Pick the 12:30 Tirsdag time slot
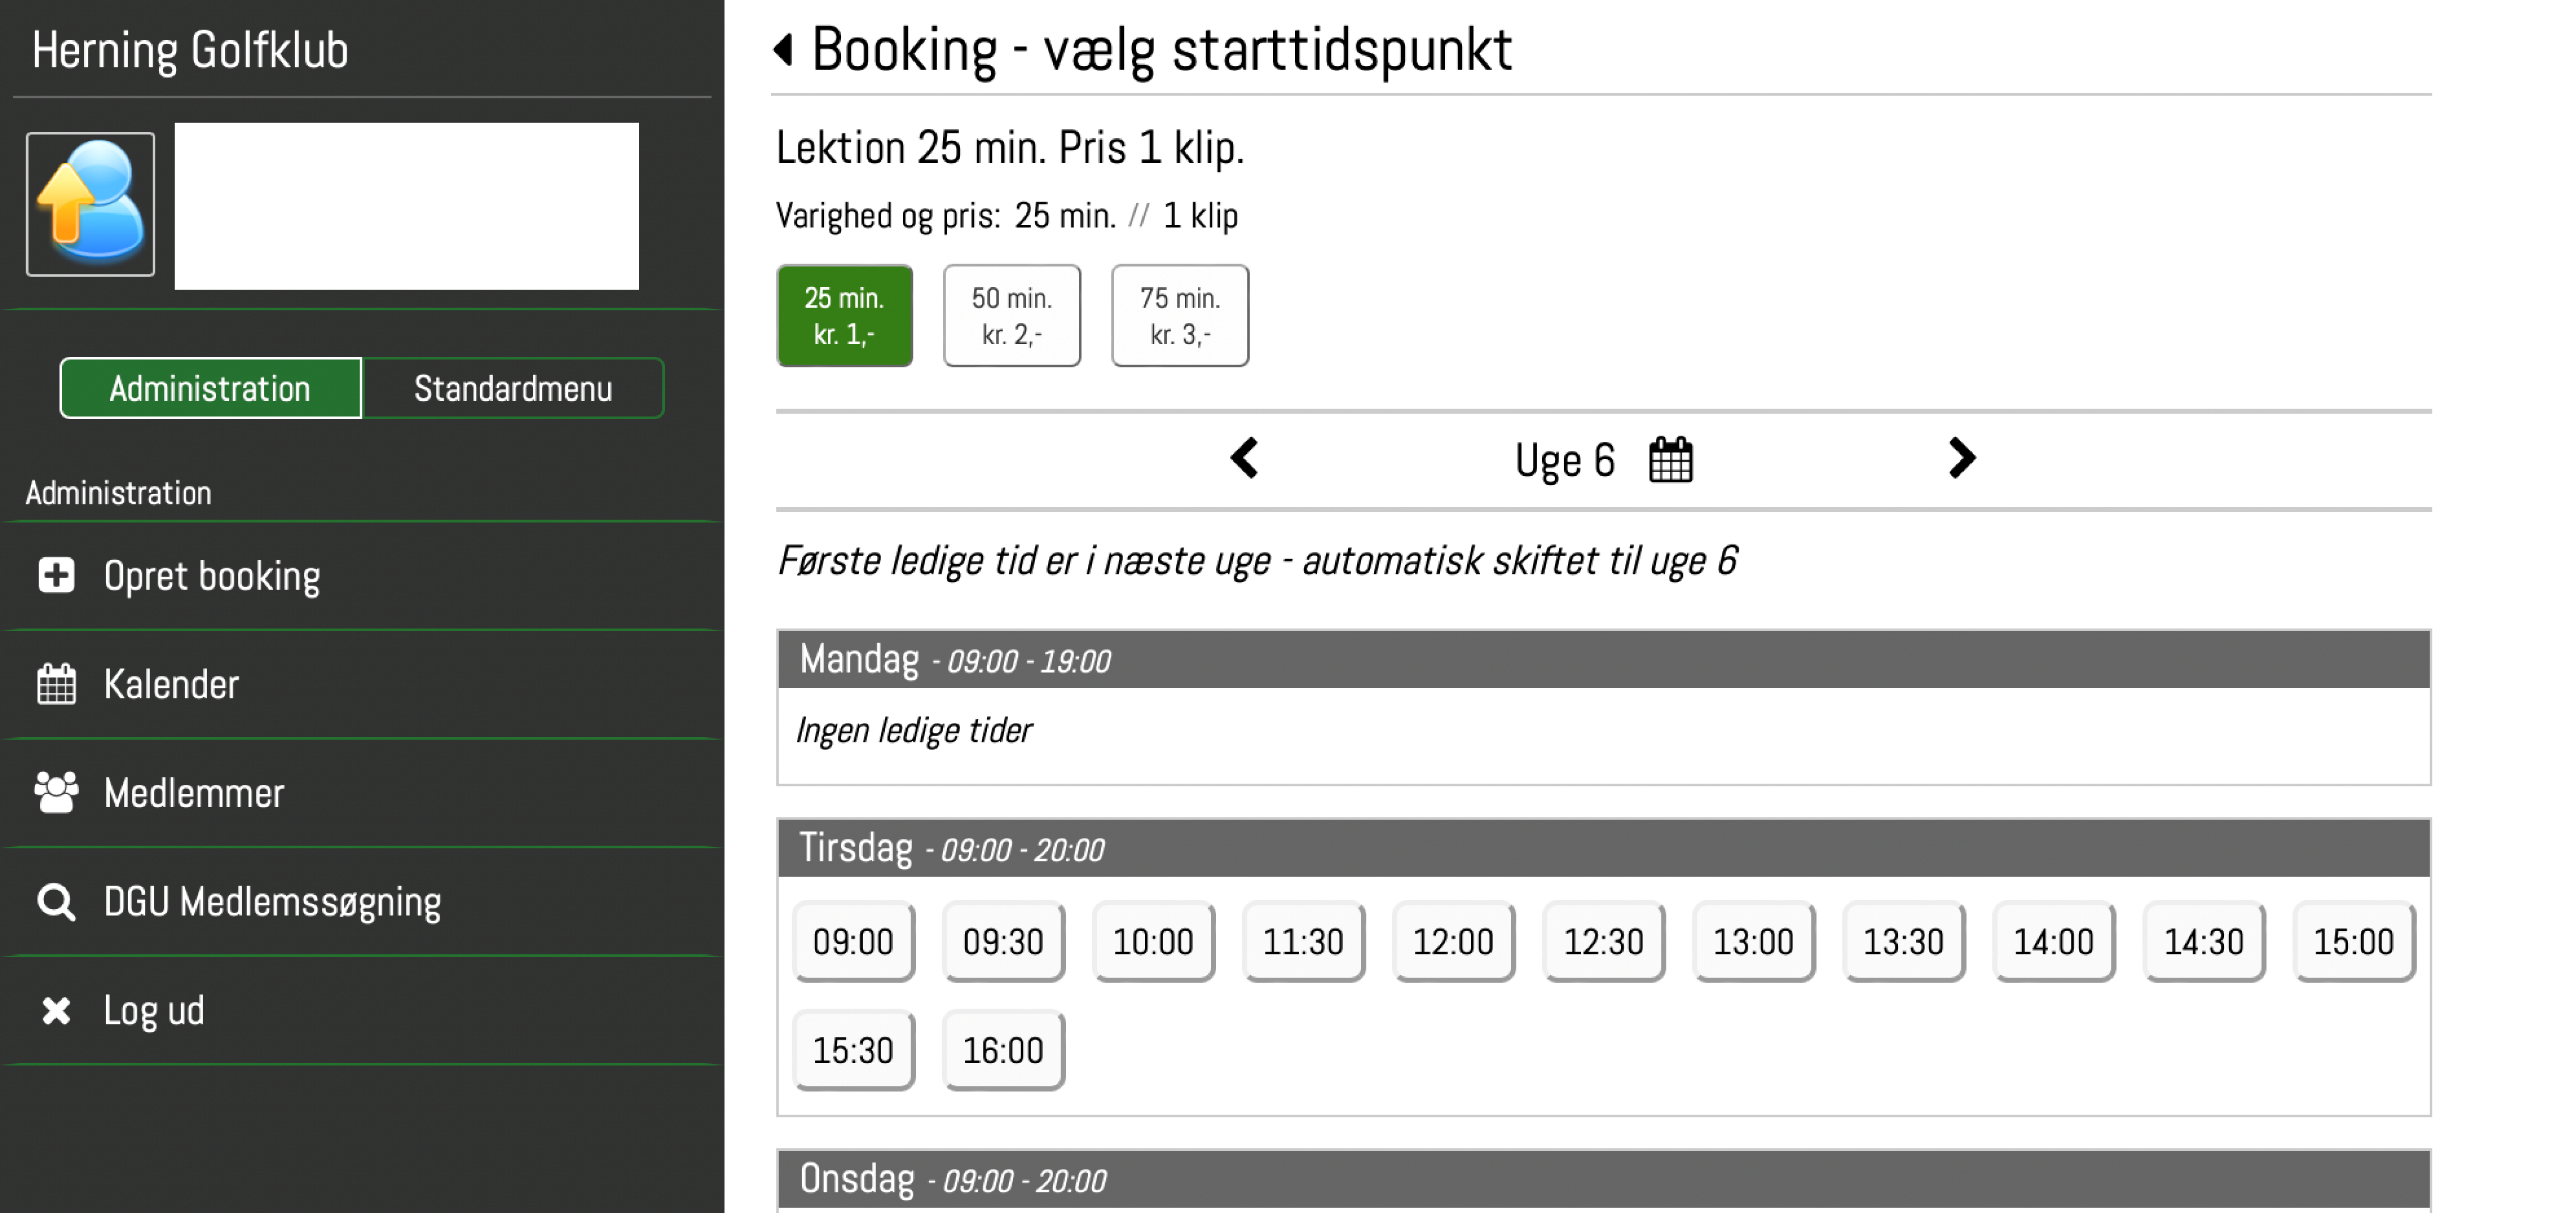The width and height of the screenshot is (2556, 1213). pos(1603,941)
